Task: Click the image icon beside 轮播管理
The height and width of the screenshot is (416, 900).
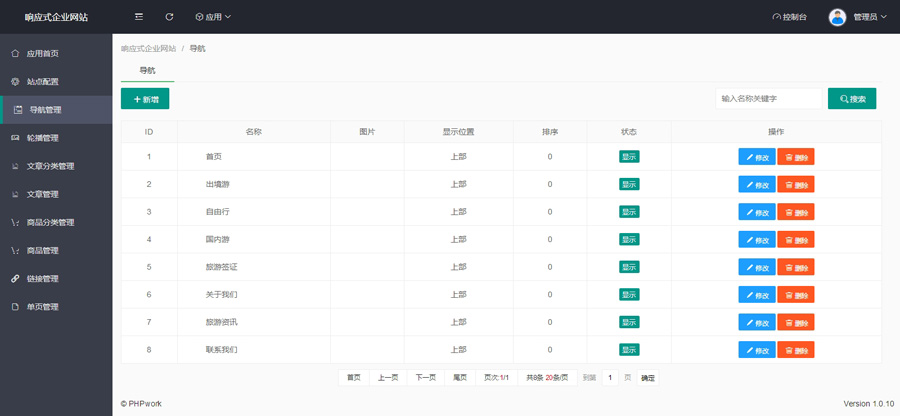Action: [x=15, y=138]
